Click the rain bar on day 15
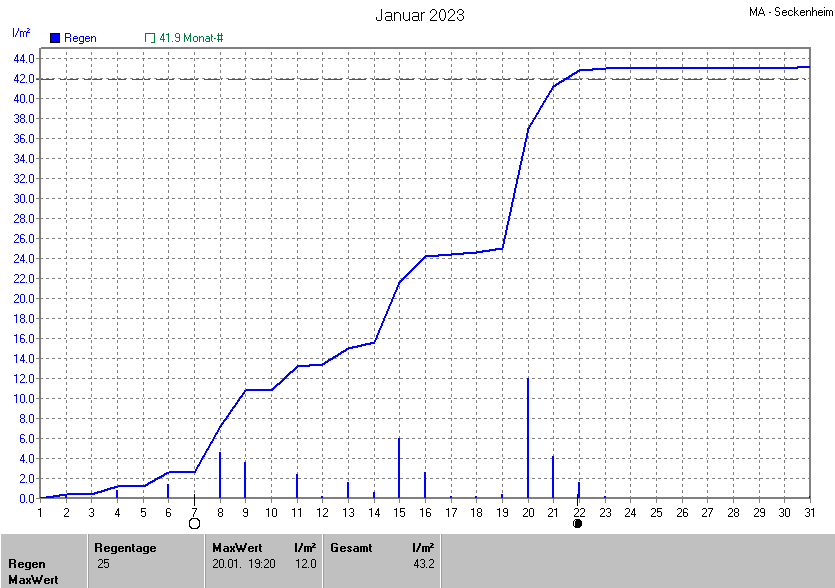This screenshot has height=588, width=835. click(x=399, y=468)
